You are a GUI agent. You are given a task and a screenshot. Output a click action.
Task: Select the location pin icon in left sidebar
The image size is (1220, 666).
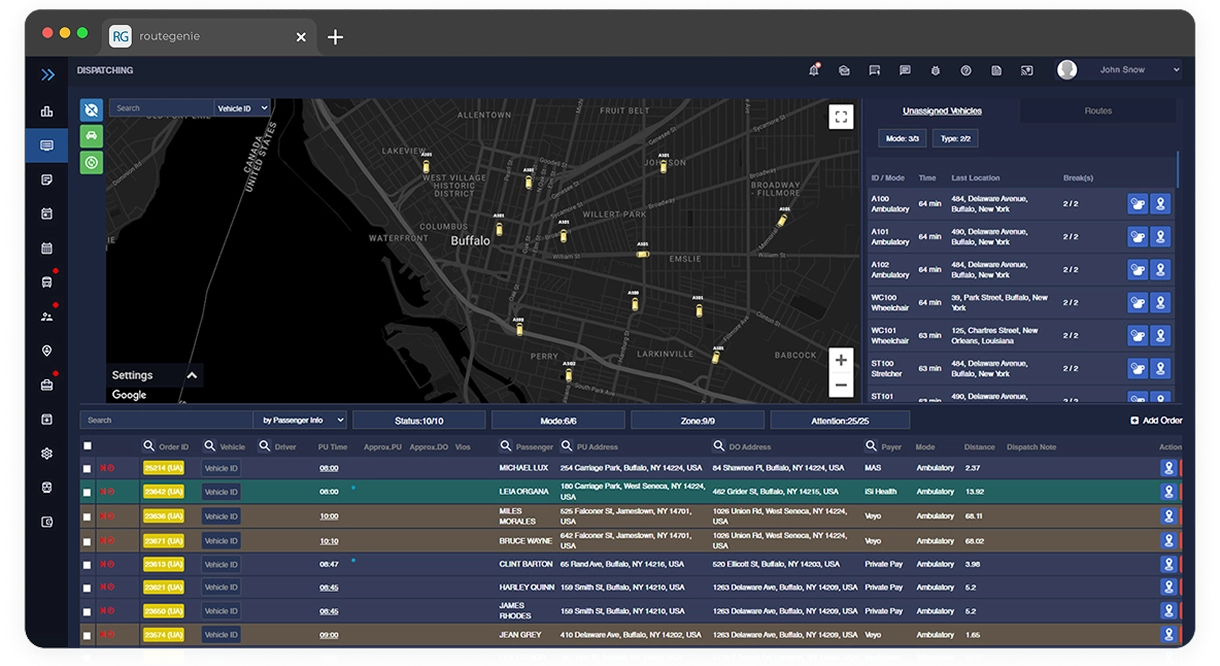pyautogui.click(x=46, y=351)
